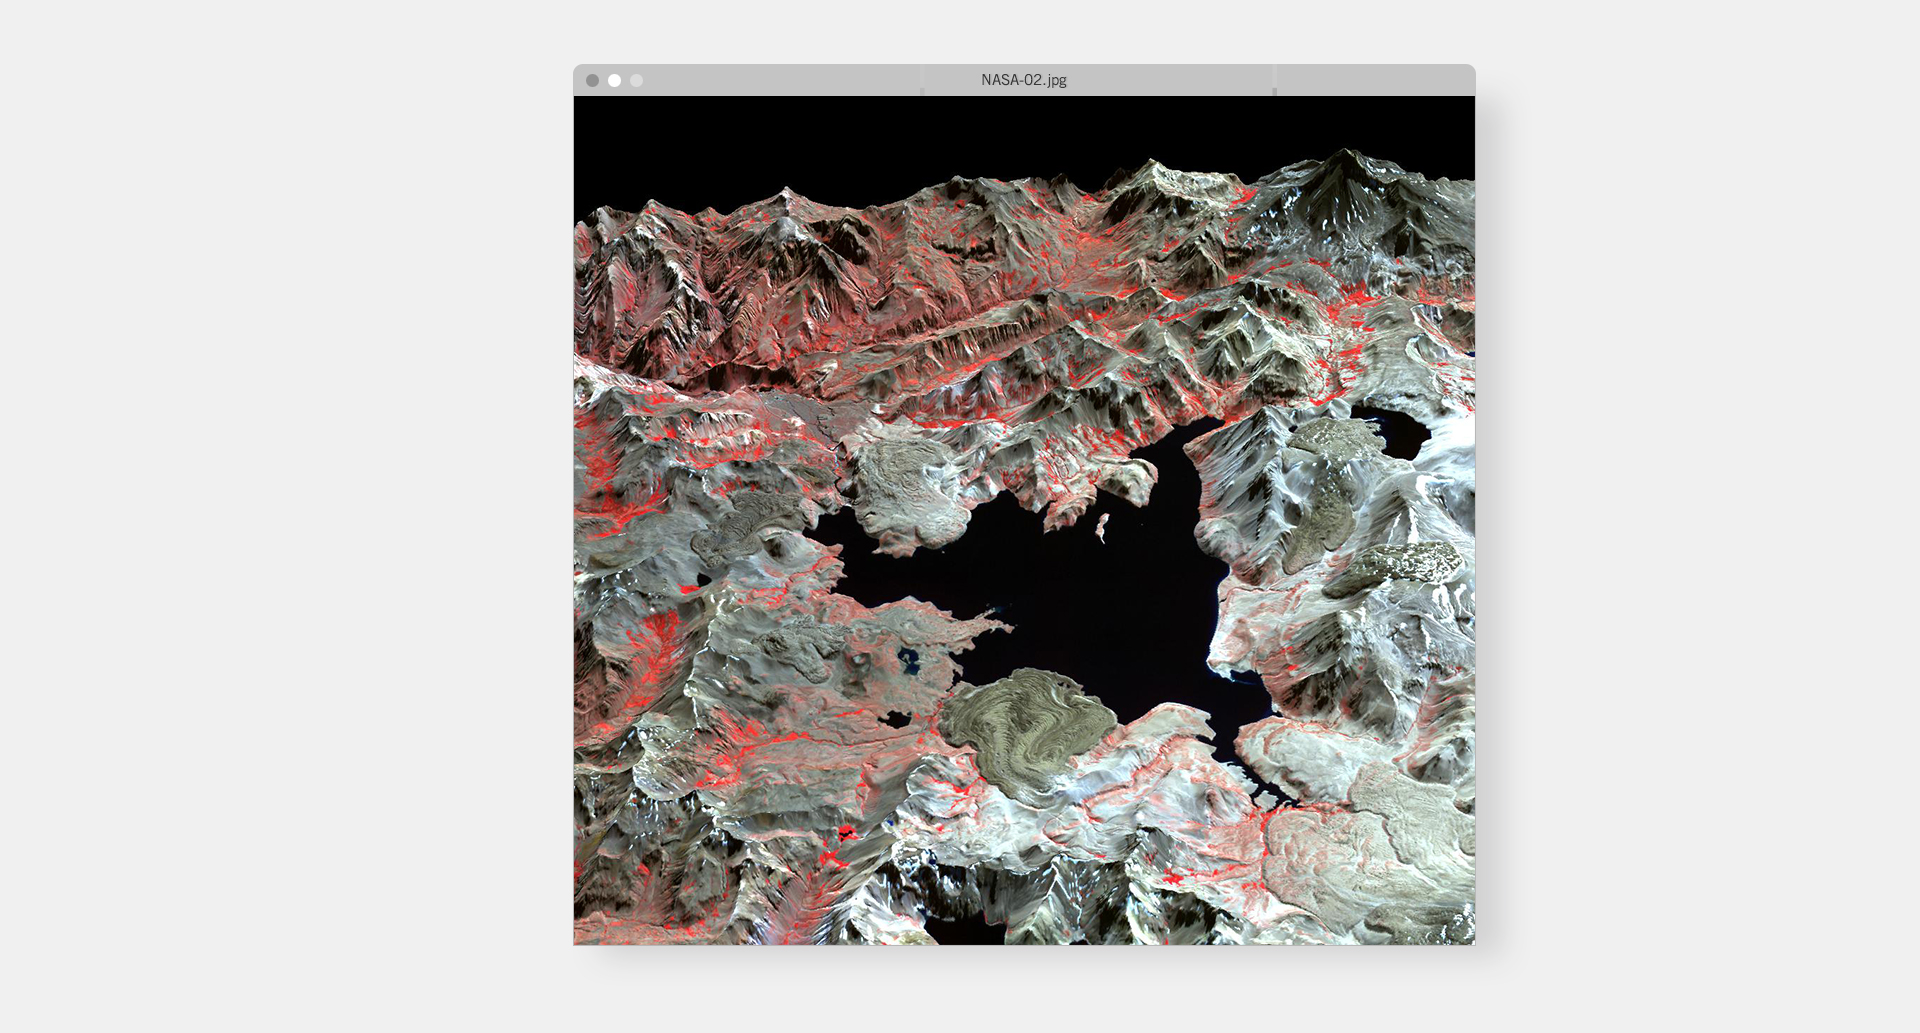Maximize the window using the rightmost title bar circle
Viewport: 1920px width, 1033px height.
click(x=636, y=80)
